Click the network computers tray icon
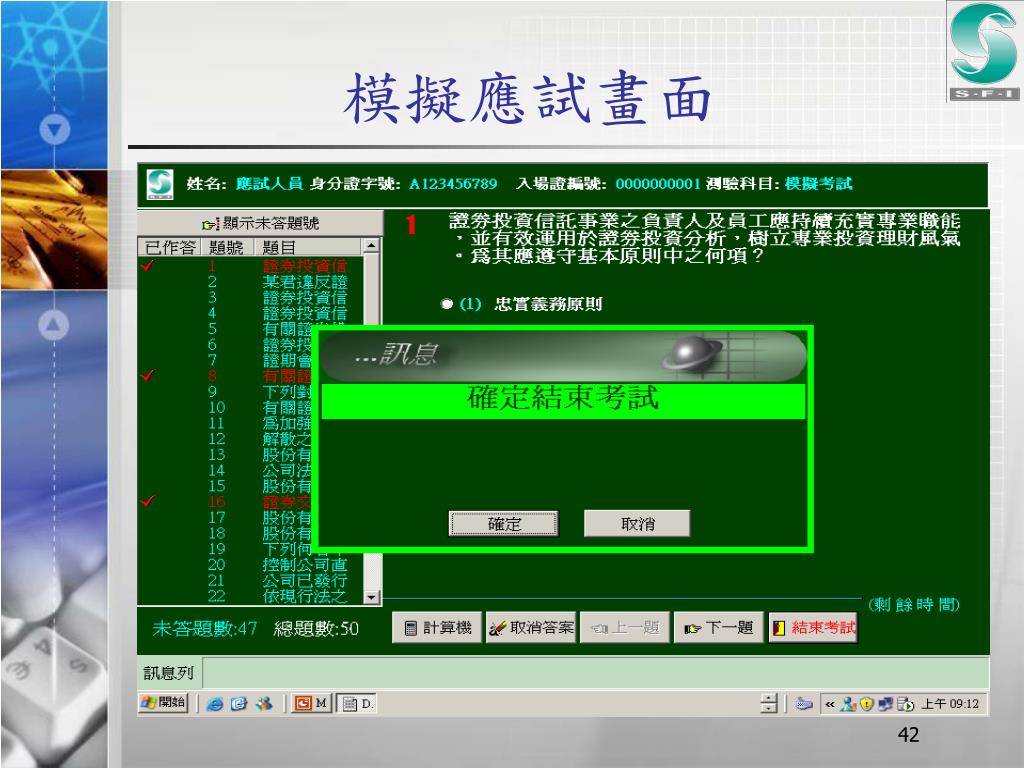Image resolution: width=1024 pixels, height=768 pixels. pos(886,704)
